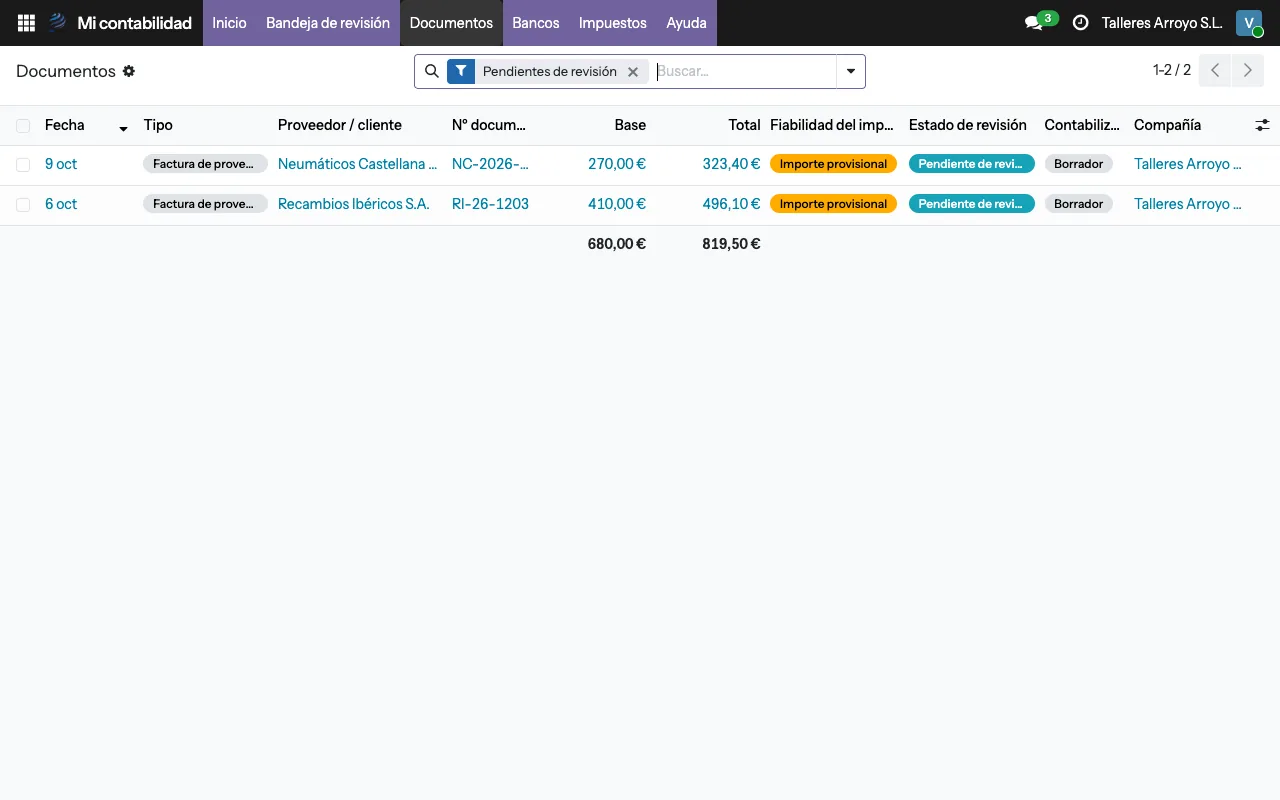Image resolution: width=1280 pixels, height=800 pixels.
Task: Sort by the Compañía column header
Action: click(x=1167, y=125)
